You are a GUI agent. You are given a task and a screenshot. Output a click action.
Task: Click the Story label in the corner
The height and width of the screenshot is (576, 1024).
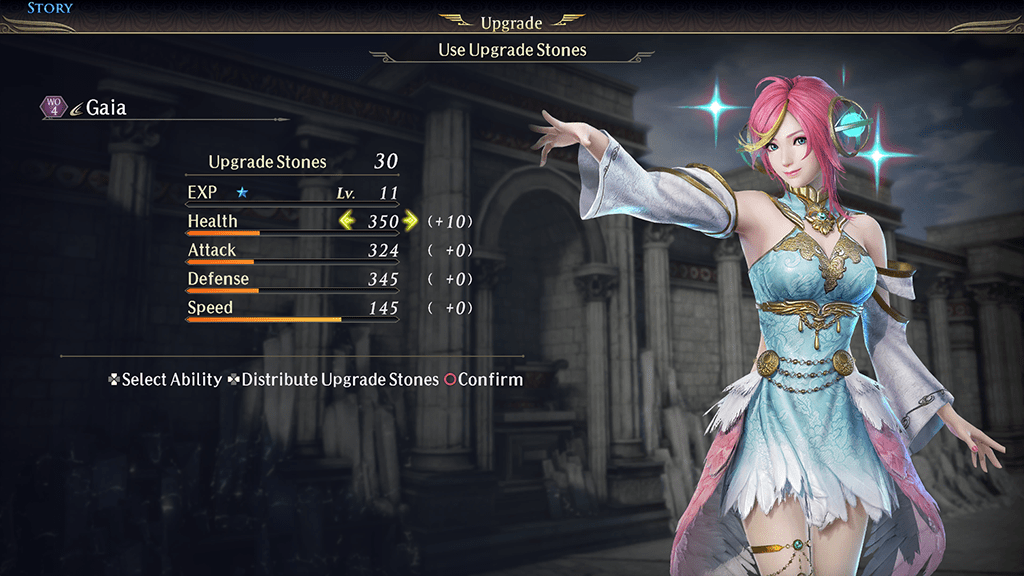pyautogui.click(x=50, y=8)
